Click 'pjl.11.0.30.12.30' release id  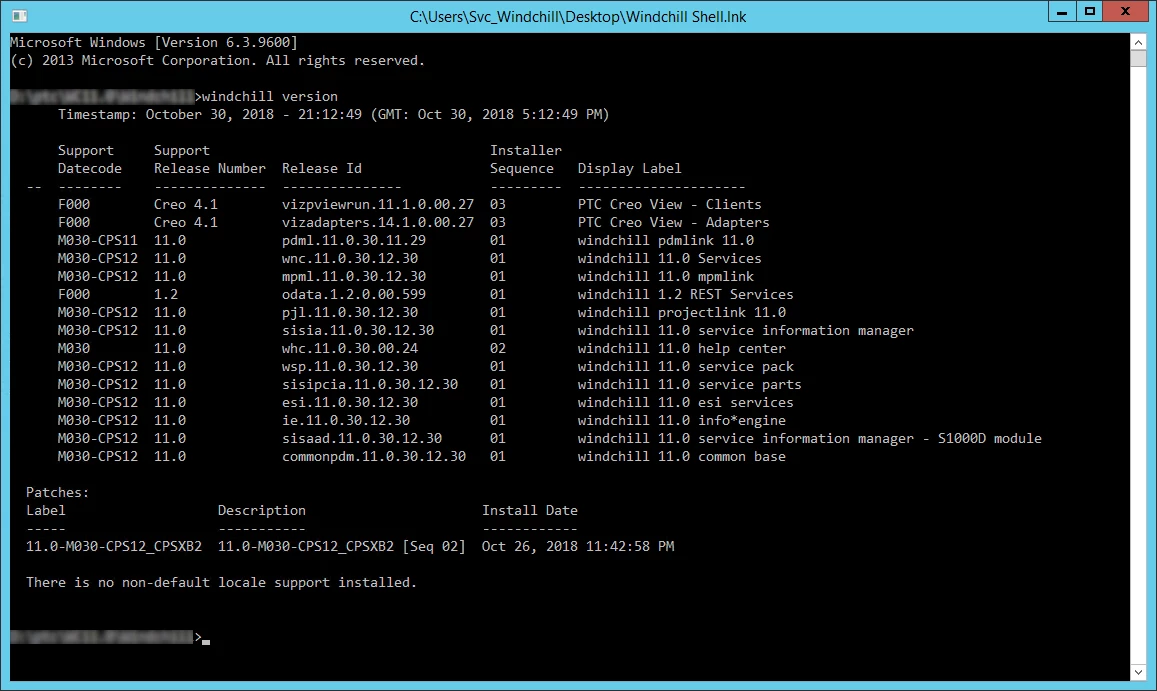[350, 312]
